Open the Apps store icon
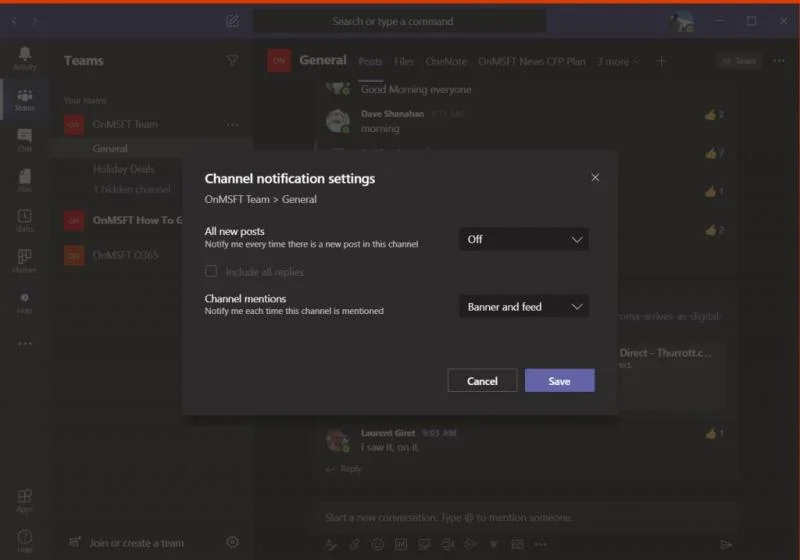800x560 pixels. click(x=24, y=500)
